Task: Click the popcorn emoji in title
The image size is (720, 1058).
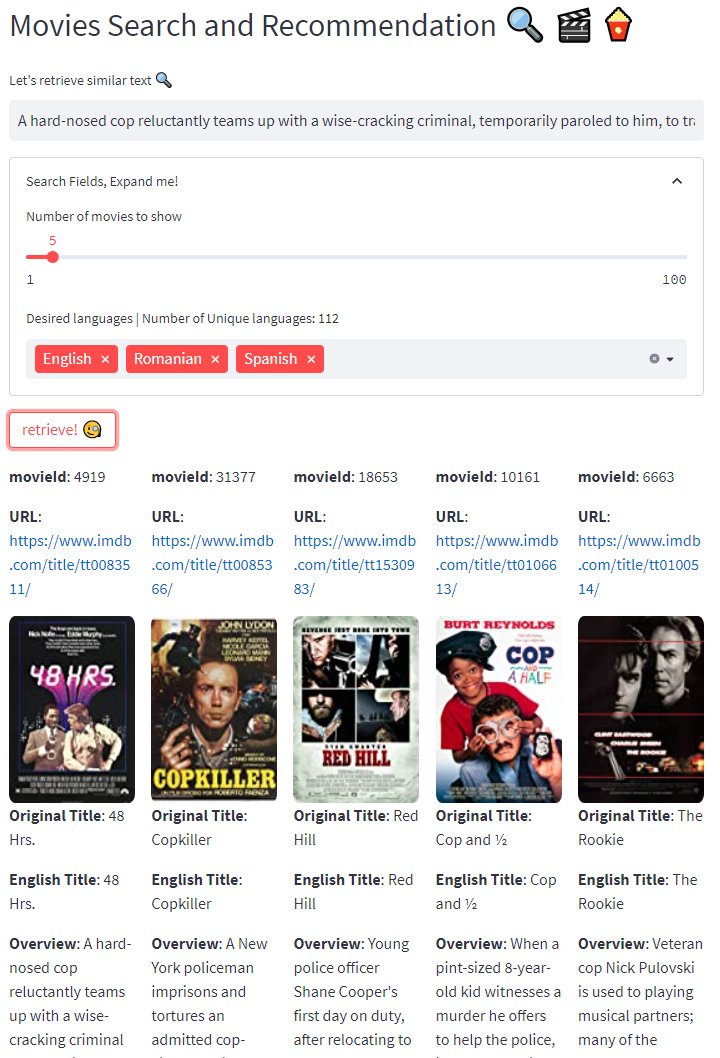Action: point(617,26)
